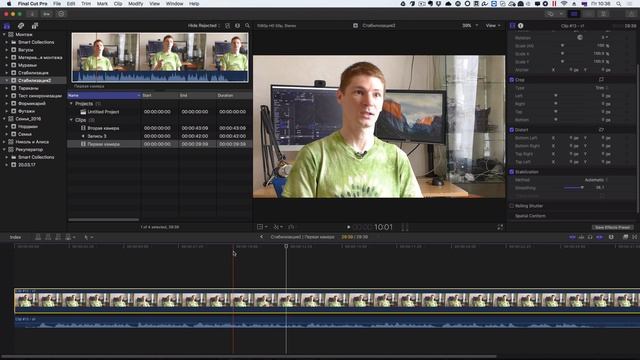This screenshot has width=640, height=360.
Task: Open the viewer View options dropdown
Action: coord(493,26)
